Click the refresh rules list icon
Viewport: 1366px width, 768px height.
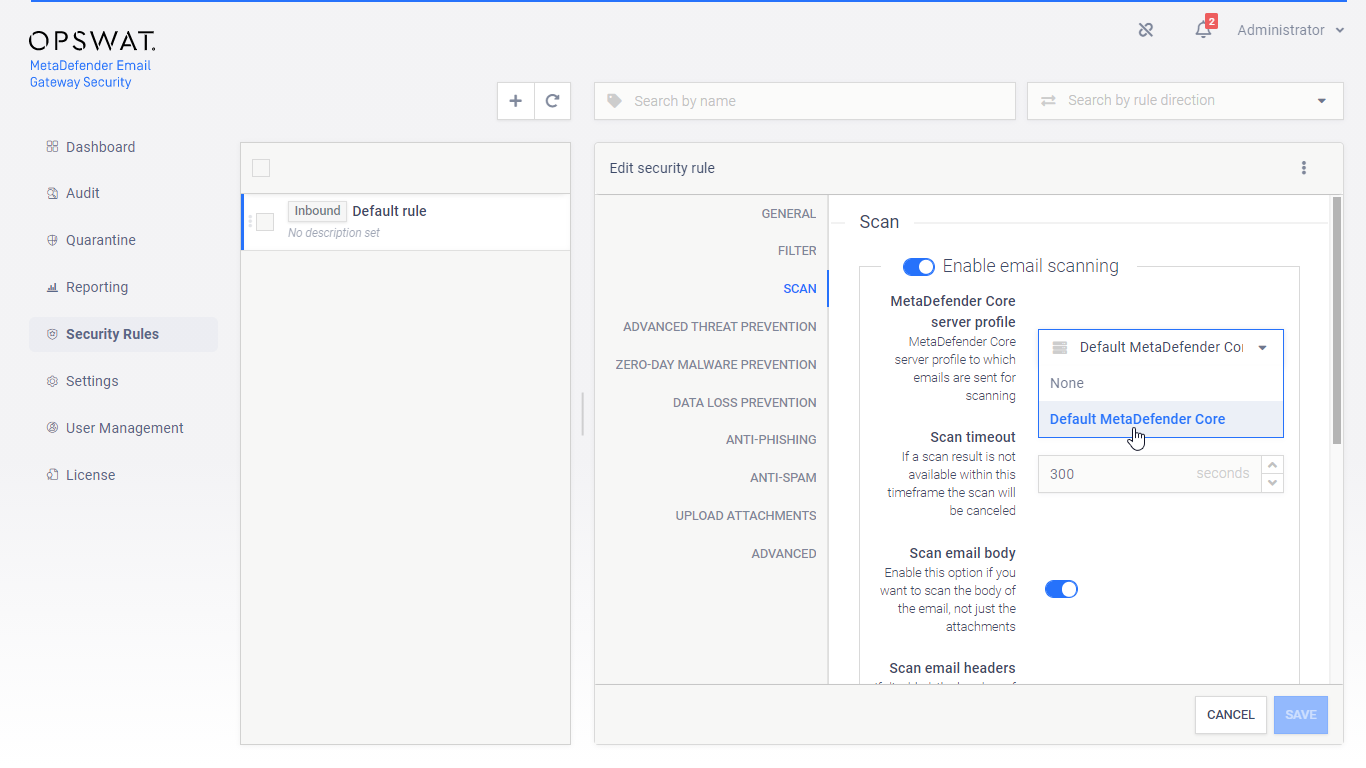click(552, 101)
